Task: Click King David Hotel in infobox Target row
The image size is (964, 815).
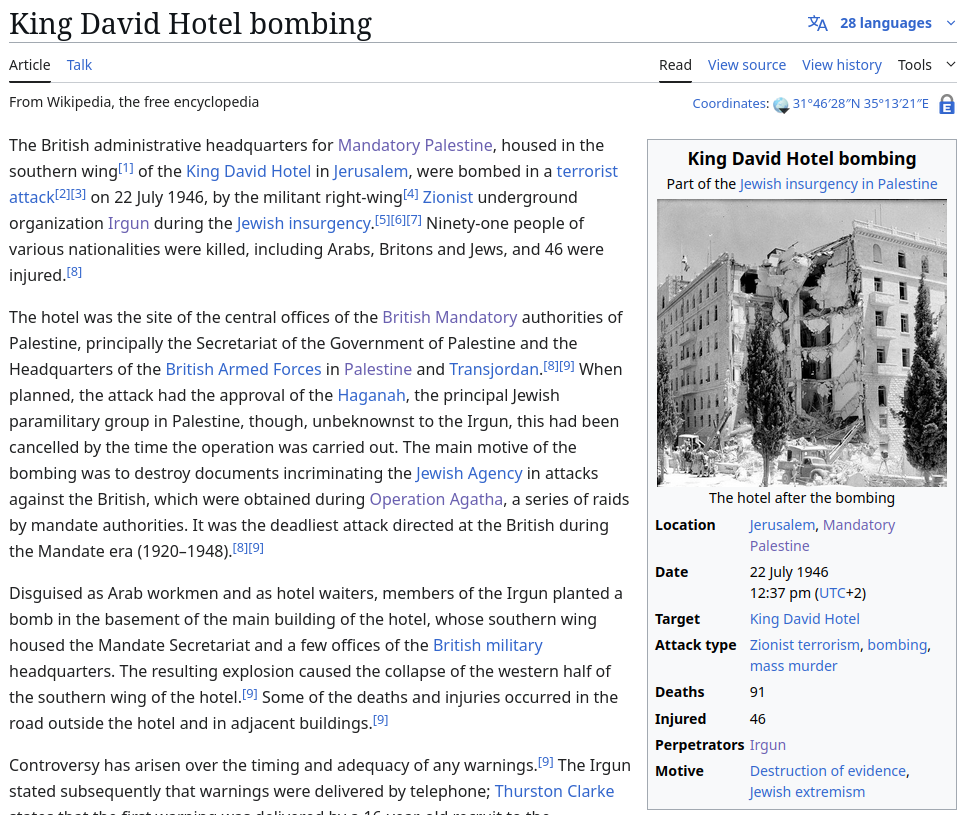Action: [804, 619]
